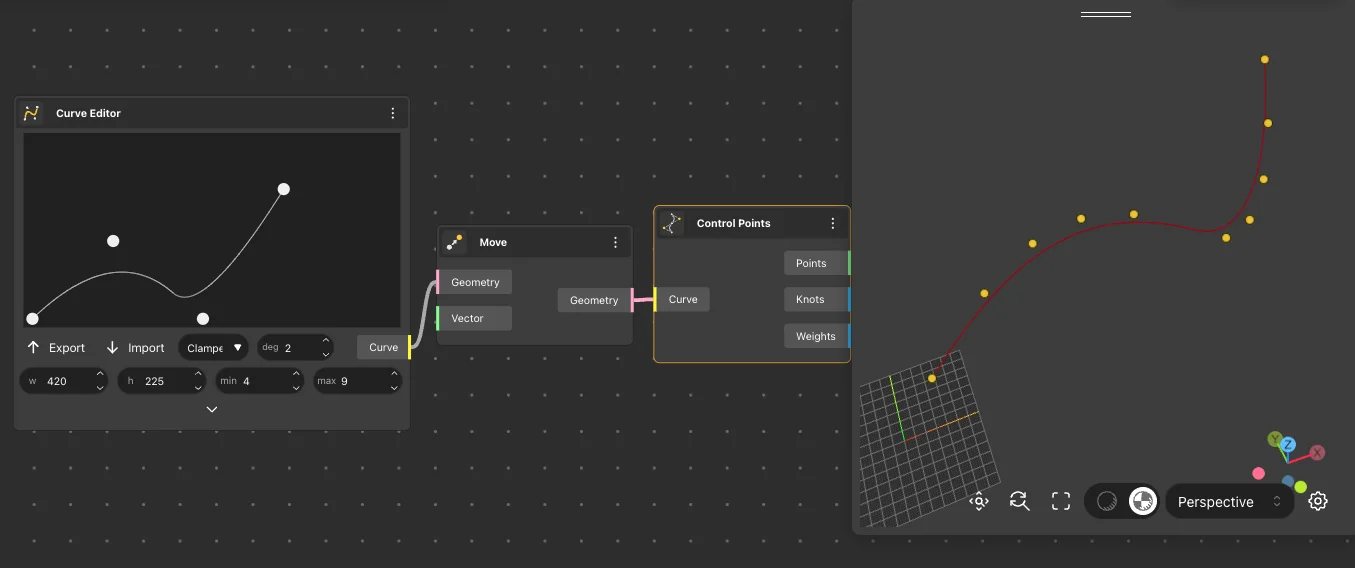1355x568 pixels.
Task: Click the fit-to-frame viewport icon
Action: click(x=1061, y=501)
